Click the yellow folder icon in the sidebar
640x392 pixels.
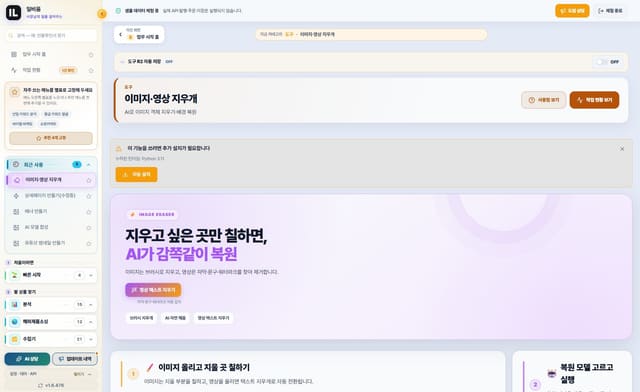click(x=15, y=339)
